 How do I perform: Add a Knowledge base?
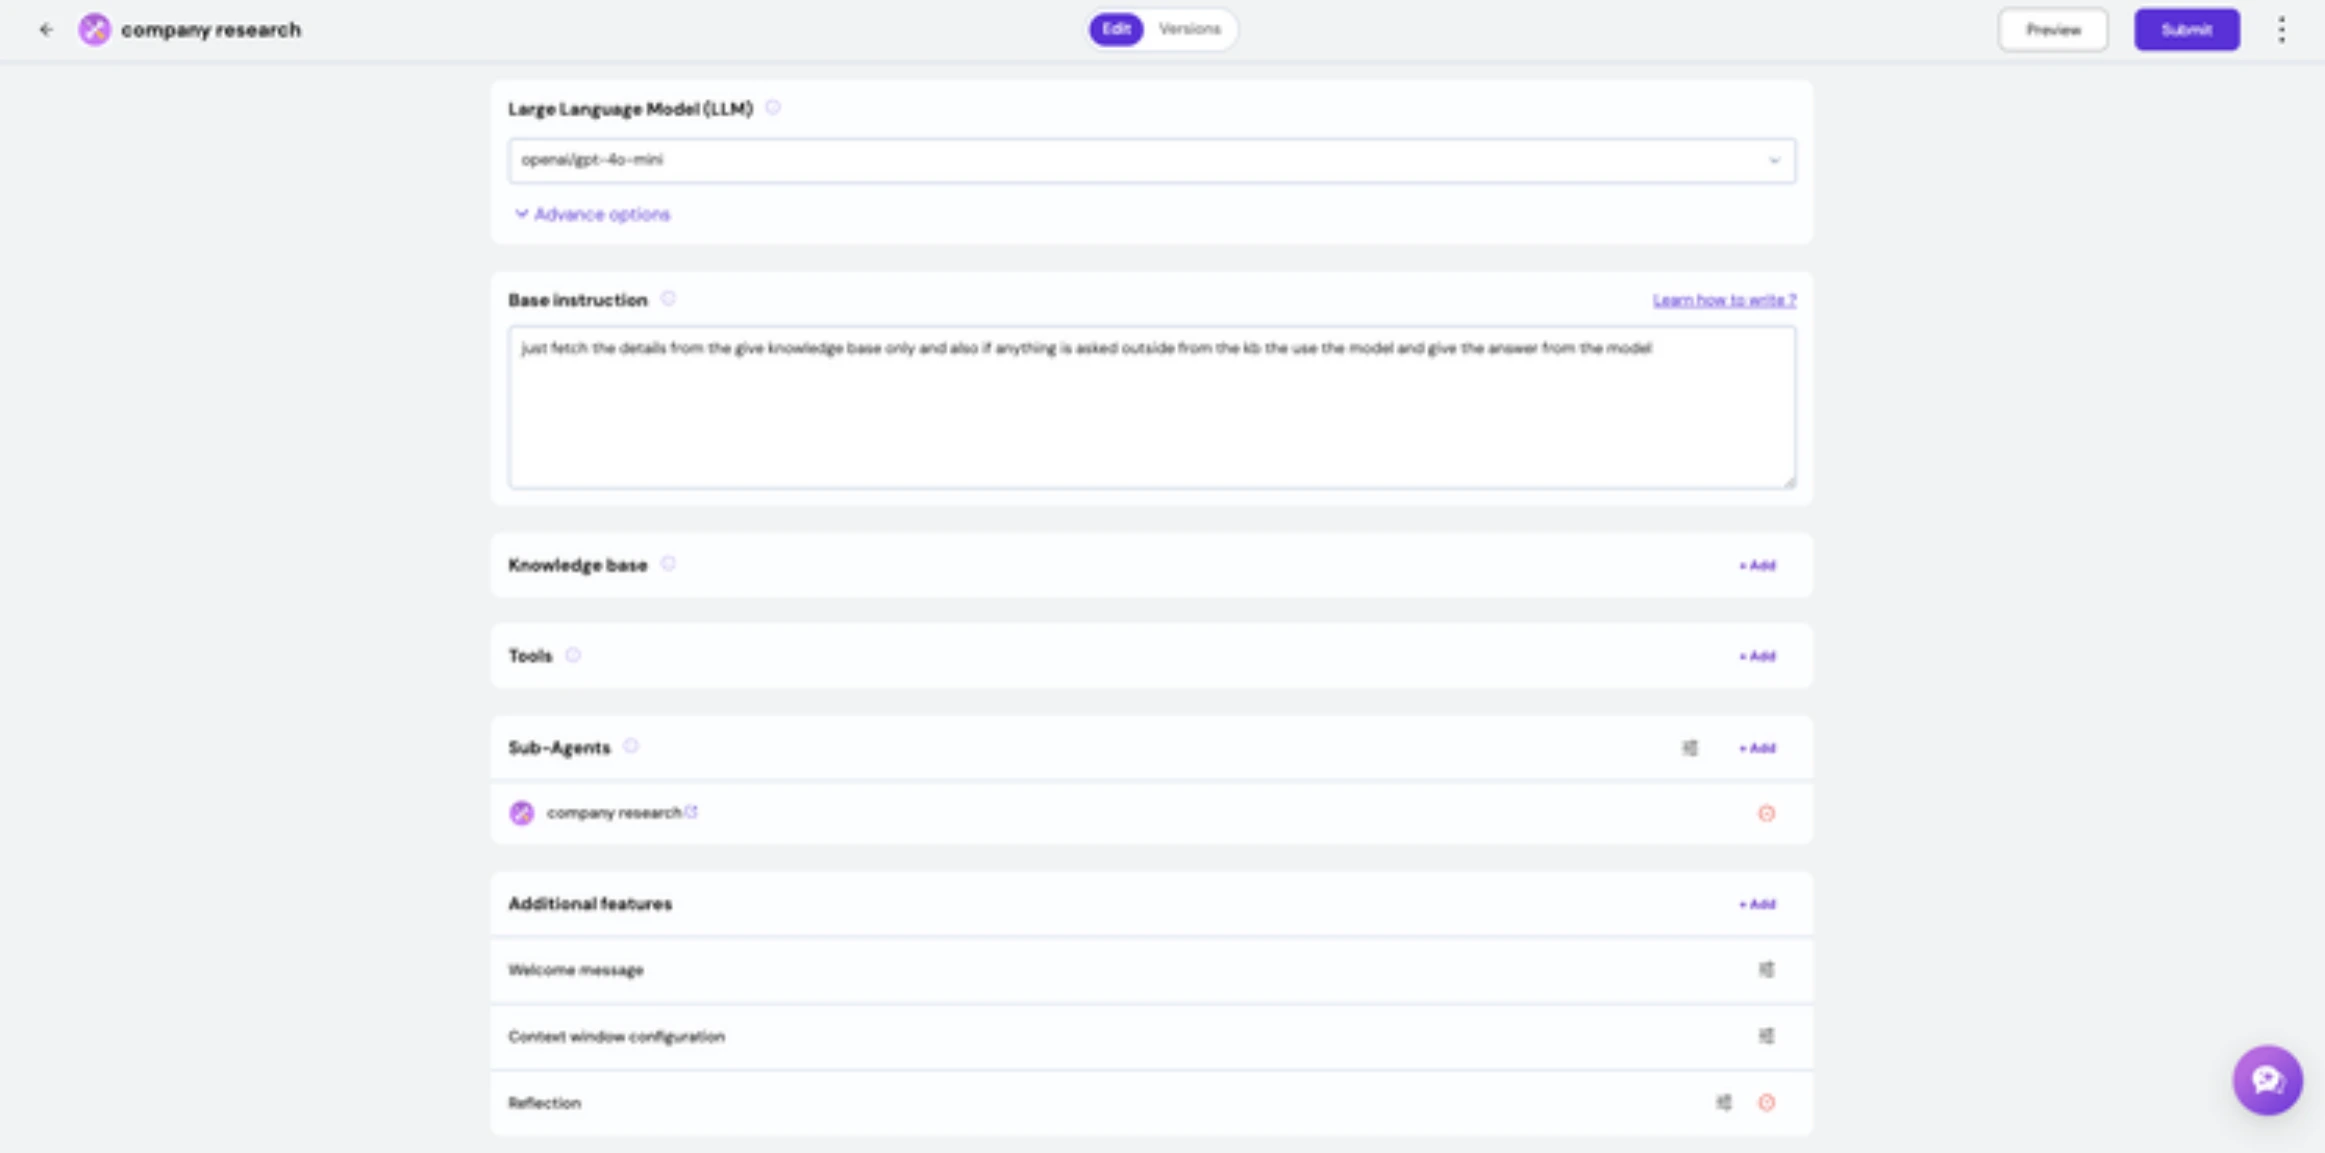point(1757,565)
